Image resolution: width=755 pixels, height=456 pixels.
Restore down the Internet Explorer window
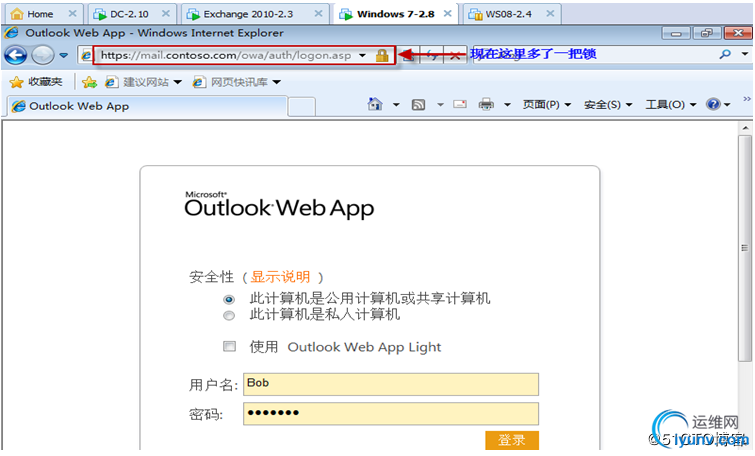click(x=706, y=33)
